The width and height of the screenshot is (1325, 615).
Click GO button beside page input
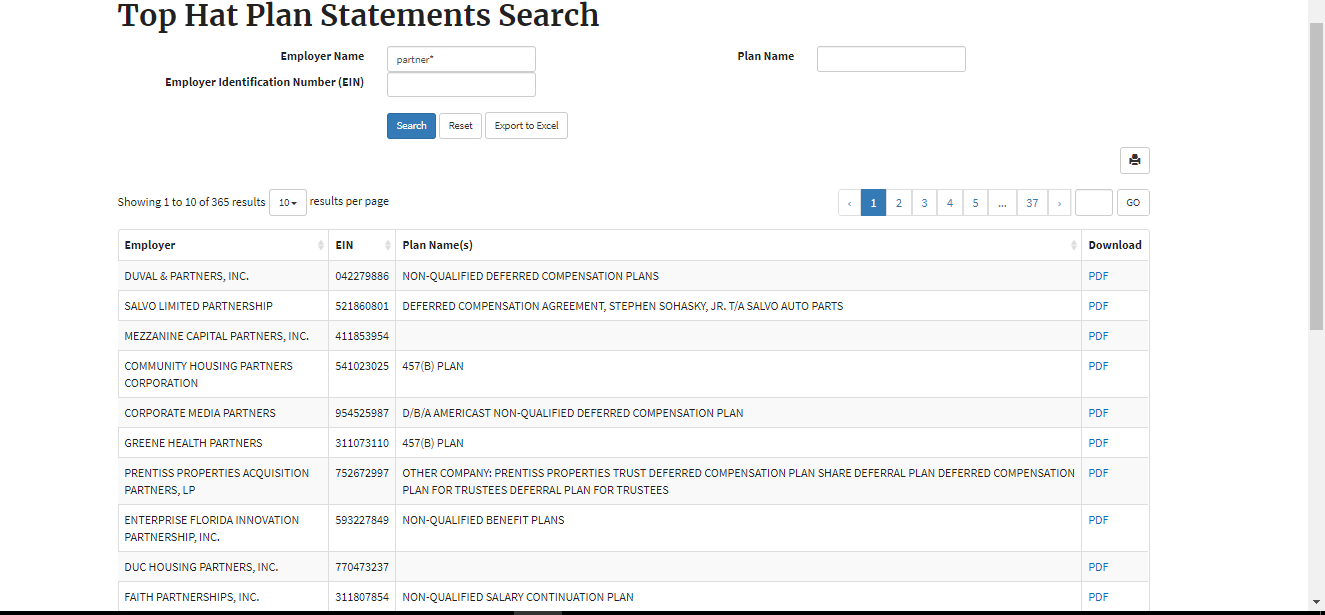pyautogui.click(x=1133, y=203)
